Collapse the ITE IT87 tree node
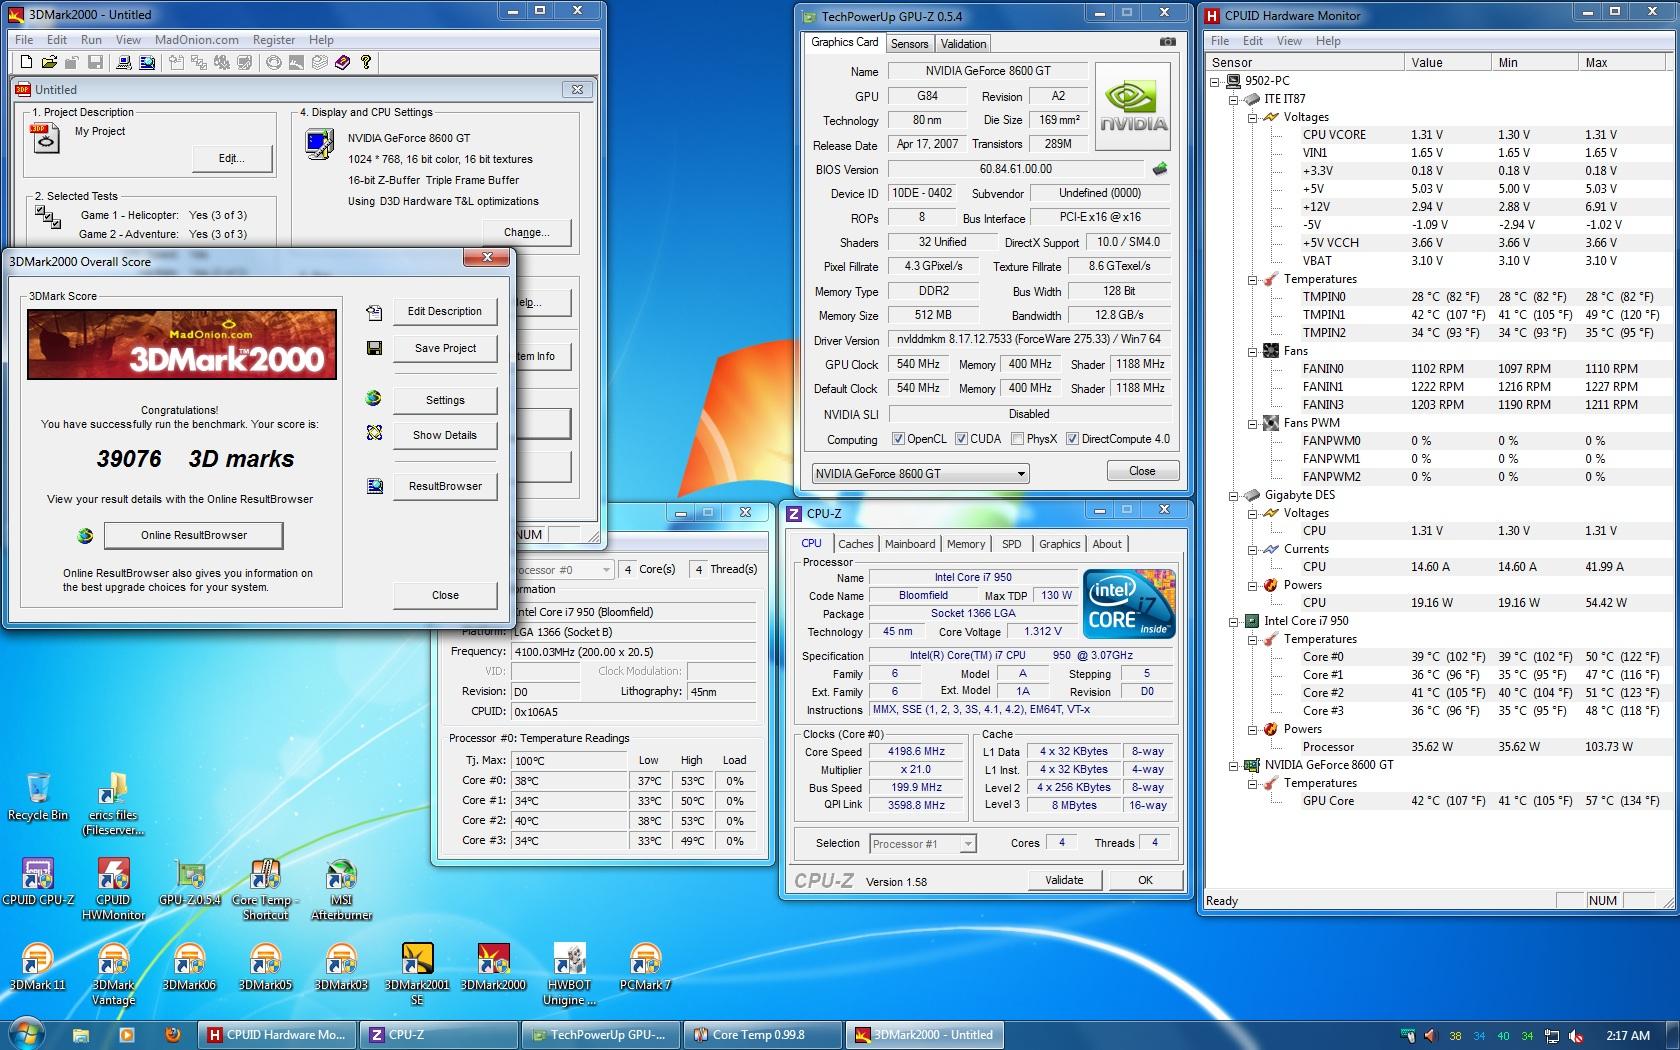1680x1050 pixels. click(1234, 99)
